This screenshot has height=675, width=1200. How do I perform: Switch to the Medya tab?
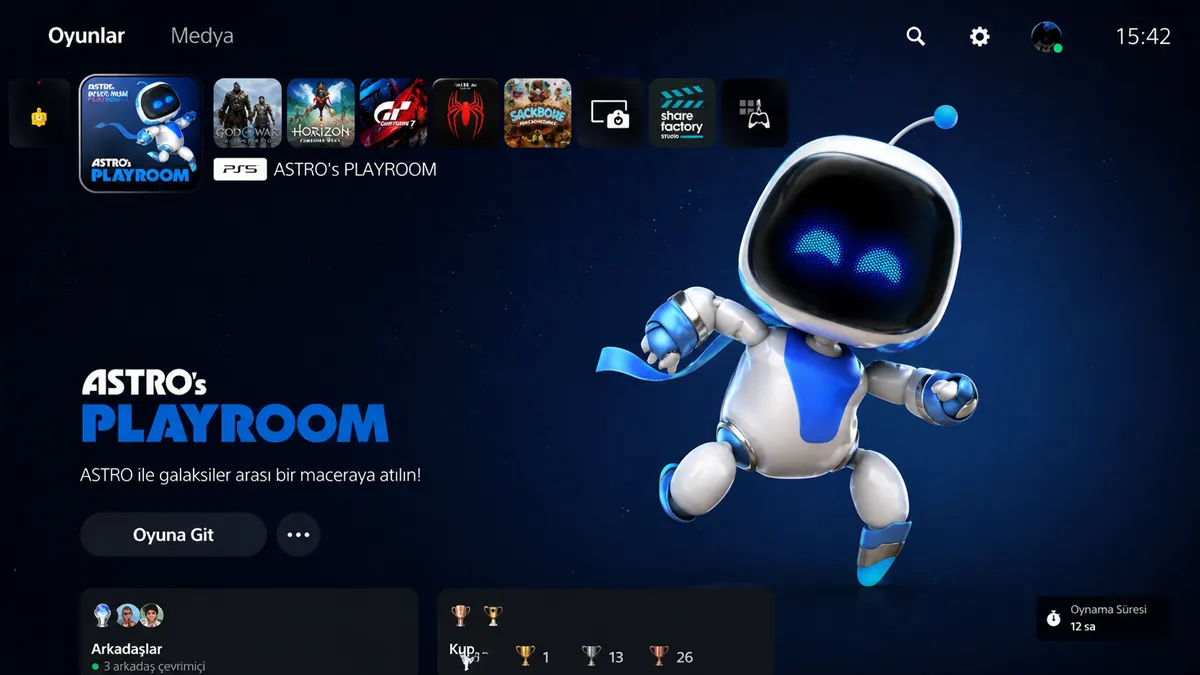202,36
